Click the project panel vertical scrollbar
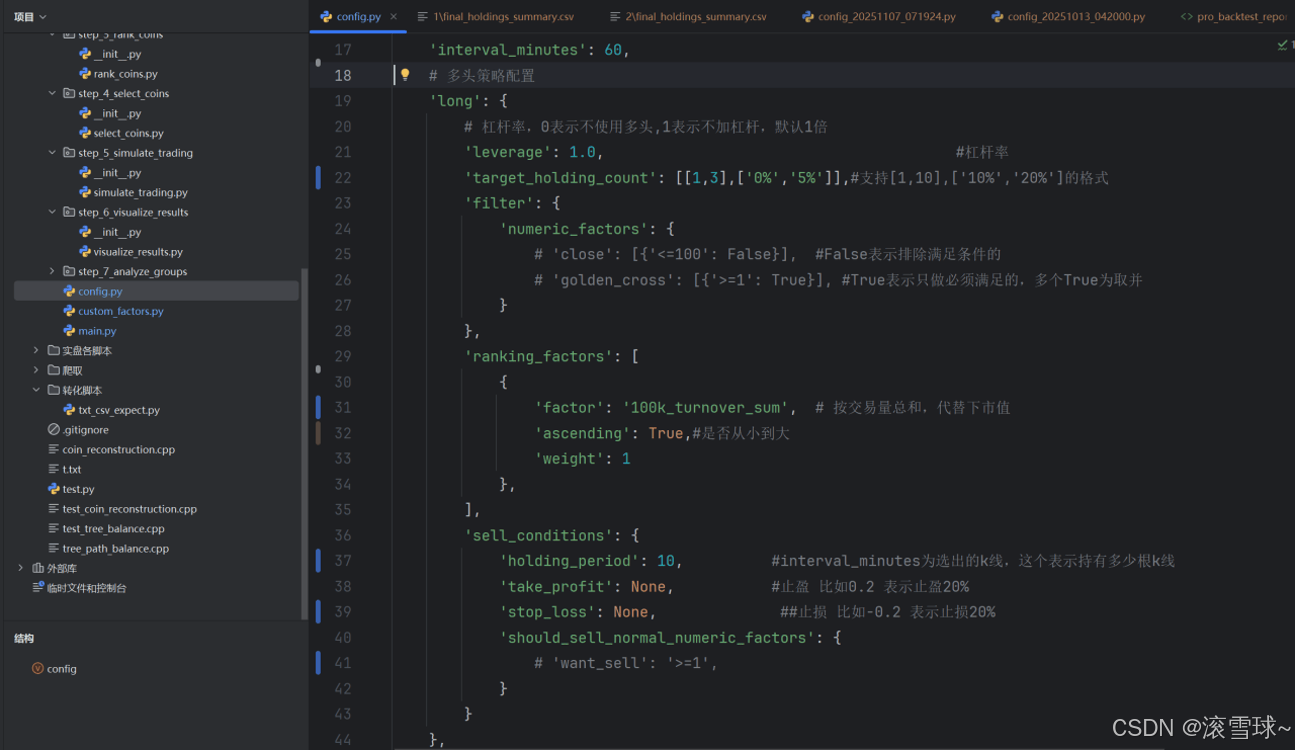1296x750 pixels. point(304,444)
